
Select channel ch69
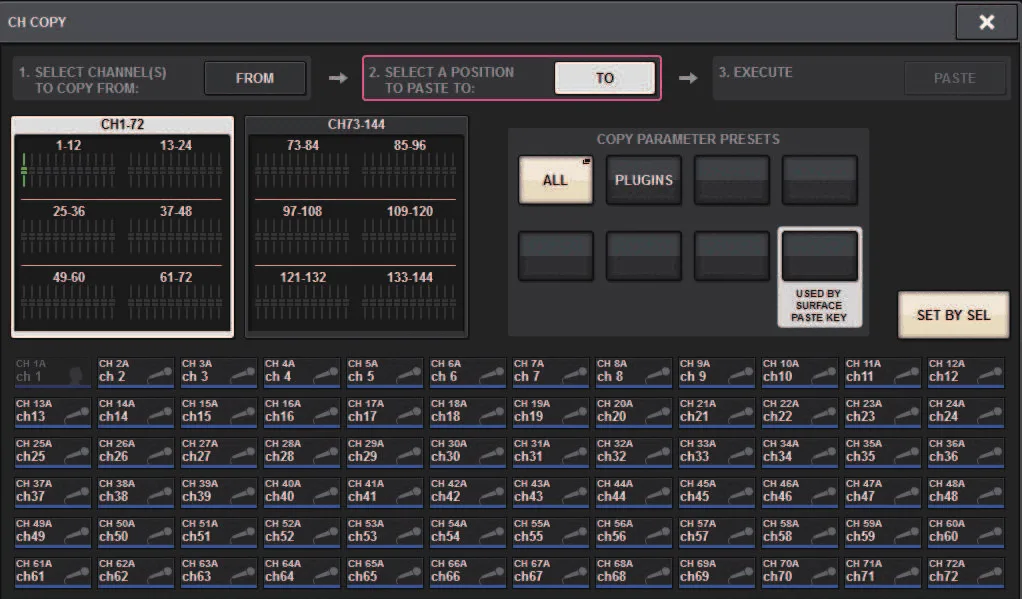tap(717, 572)
